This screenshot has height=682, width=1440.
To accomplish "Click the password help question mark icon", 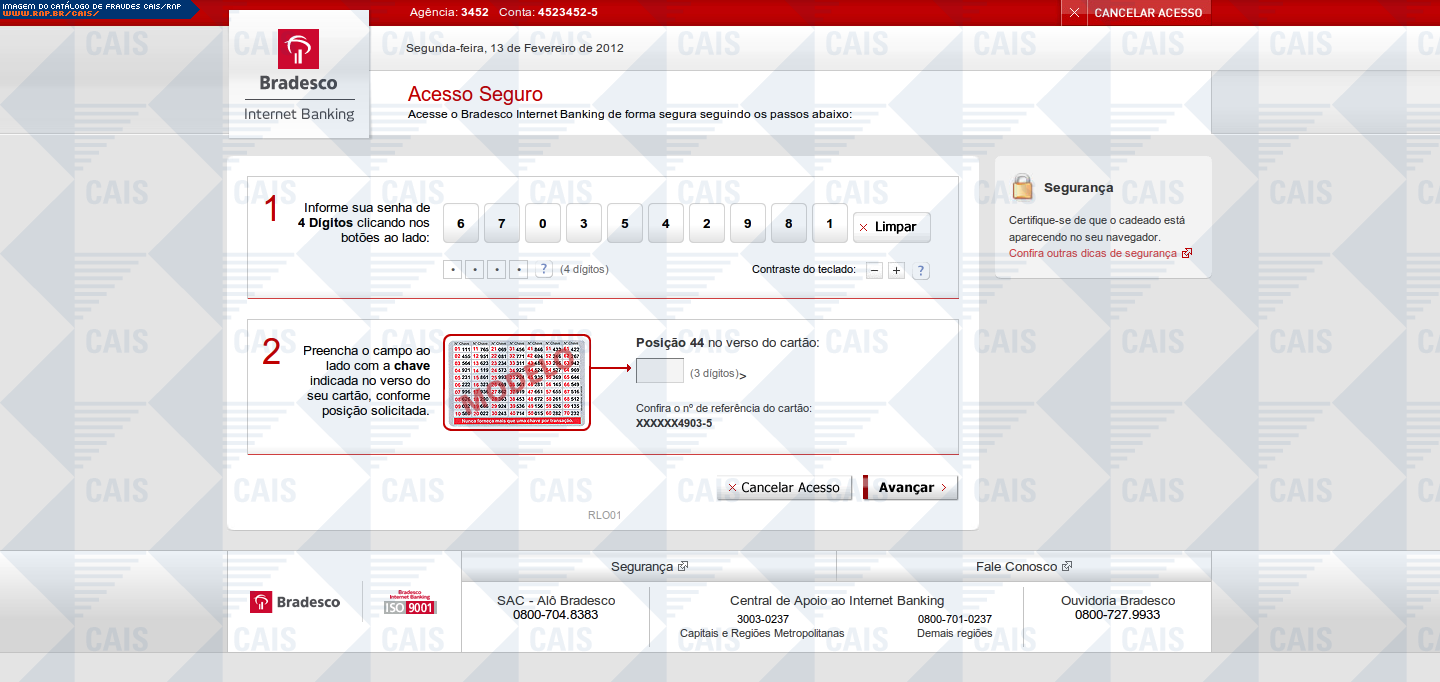I will [x=544, y=269].
